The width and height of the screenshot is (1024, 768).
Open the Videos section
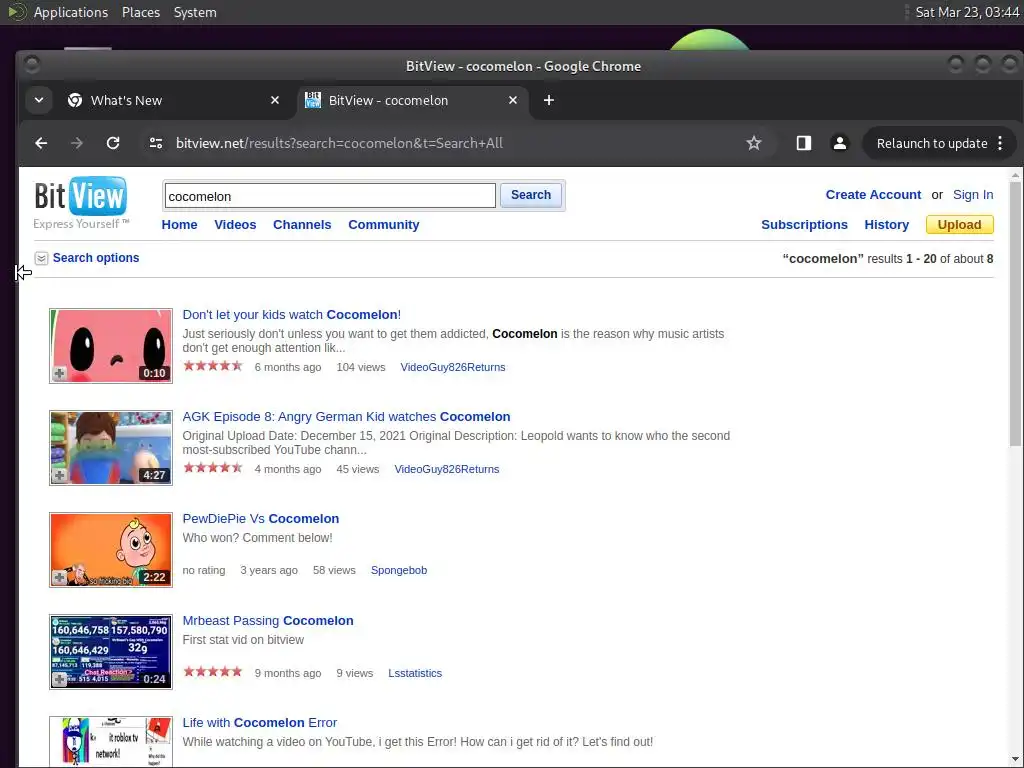point(235,225)
